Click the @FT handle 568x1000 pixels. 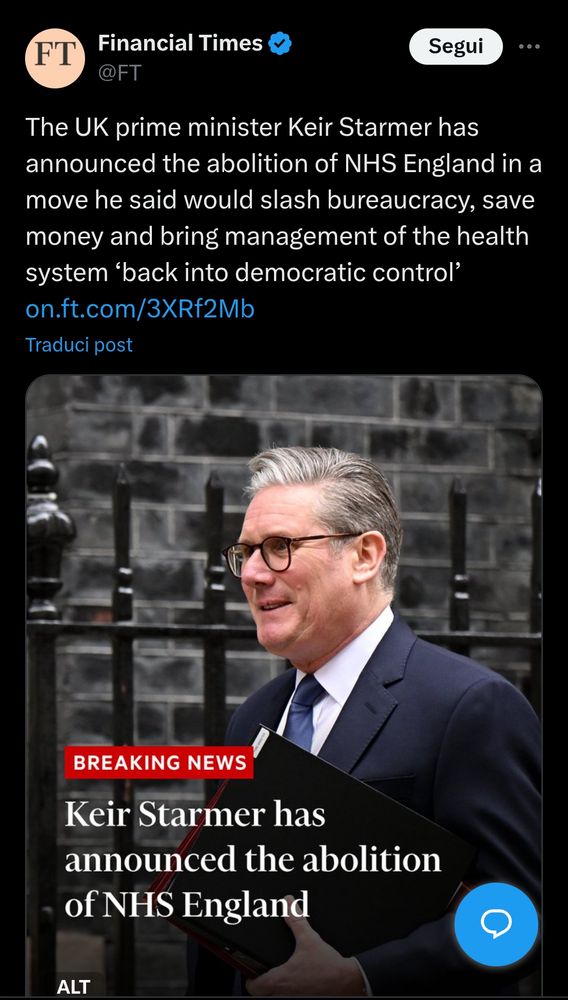[x=119, y=73]
